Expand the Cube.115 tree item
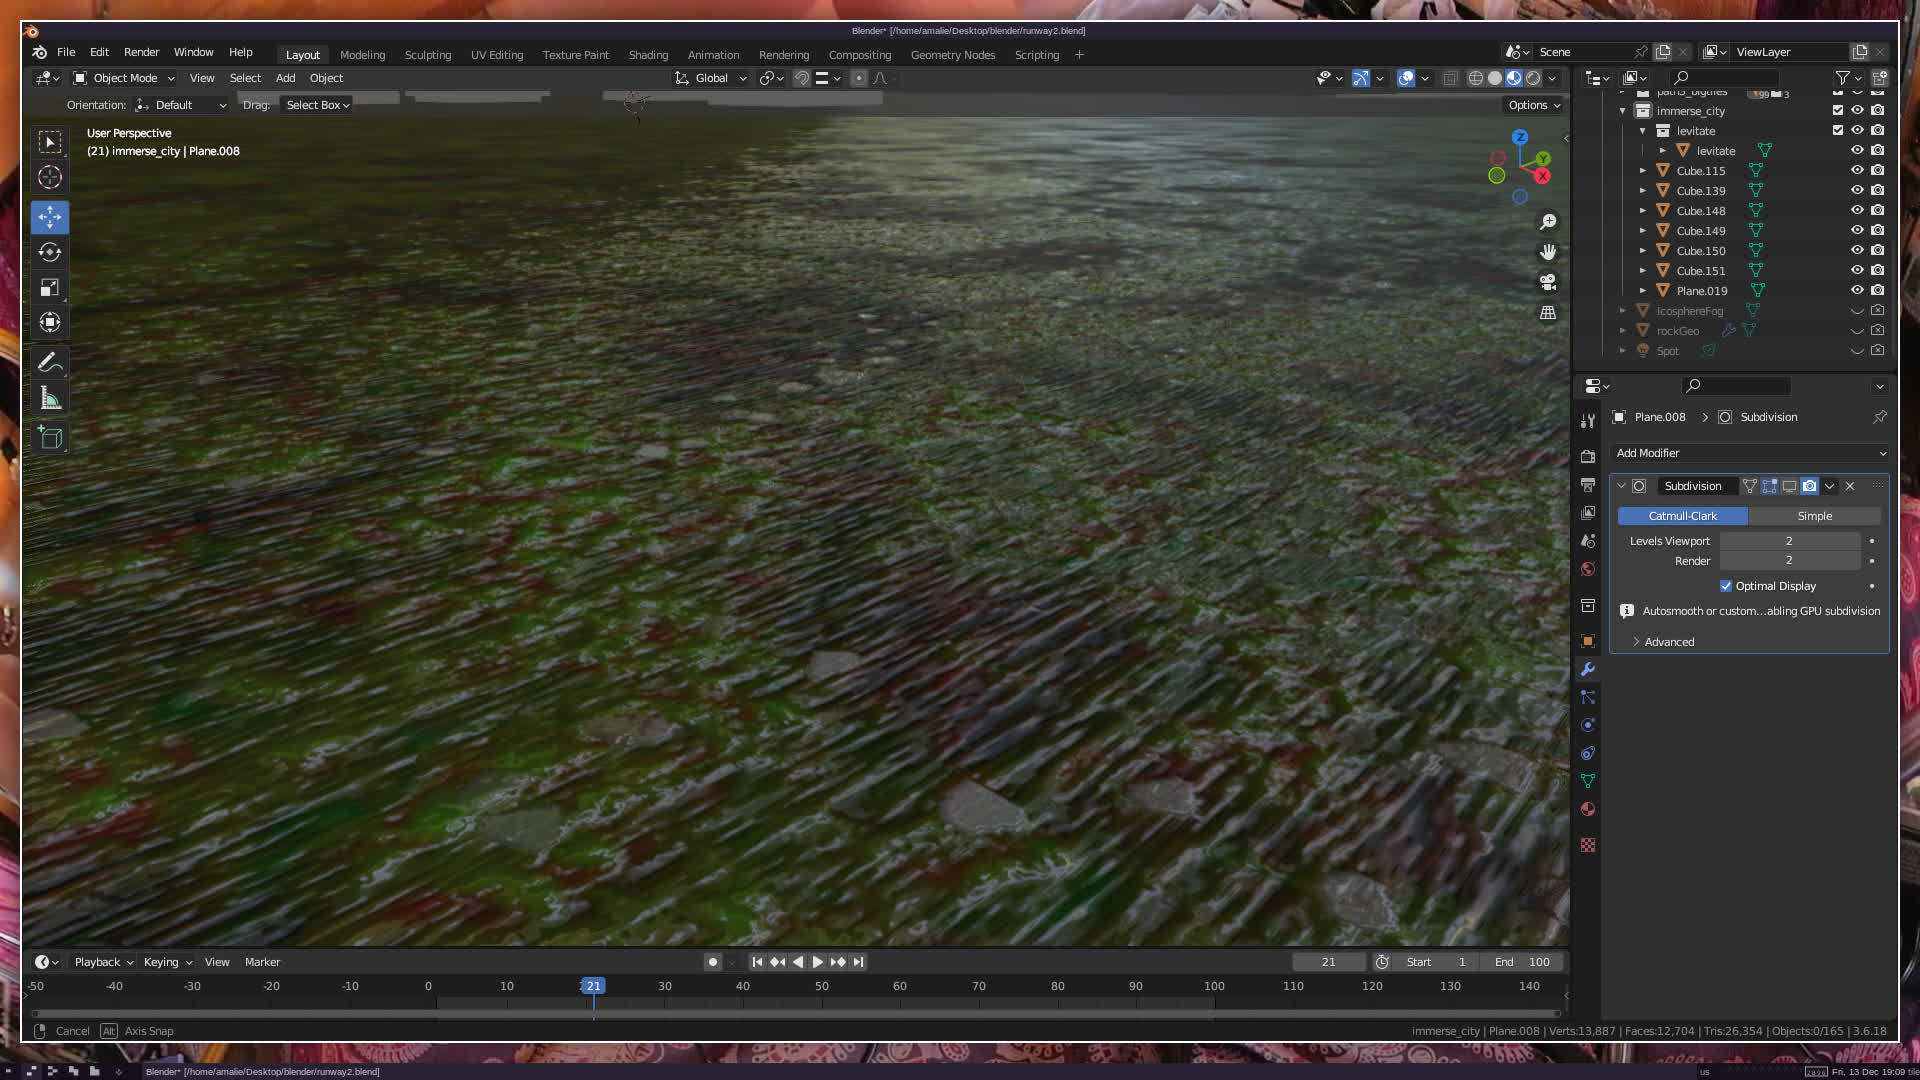The image size is (1920, 1080). [x=1642, y=171]
